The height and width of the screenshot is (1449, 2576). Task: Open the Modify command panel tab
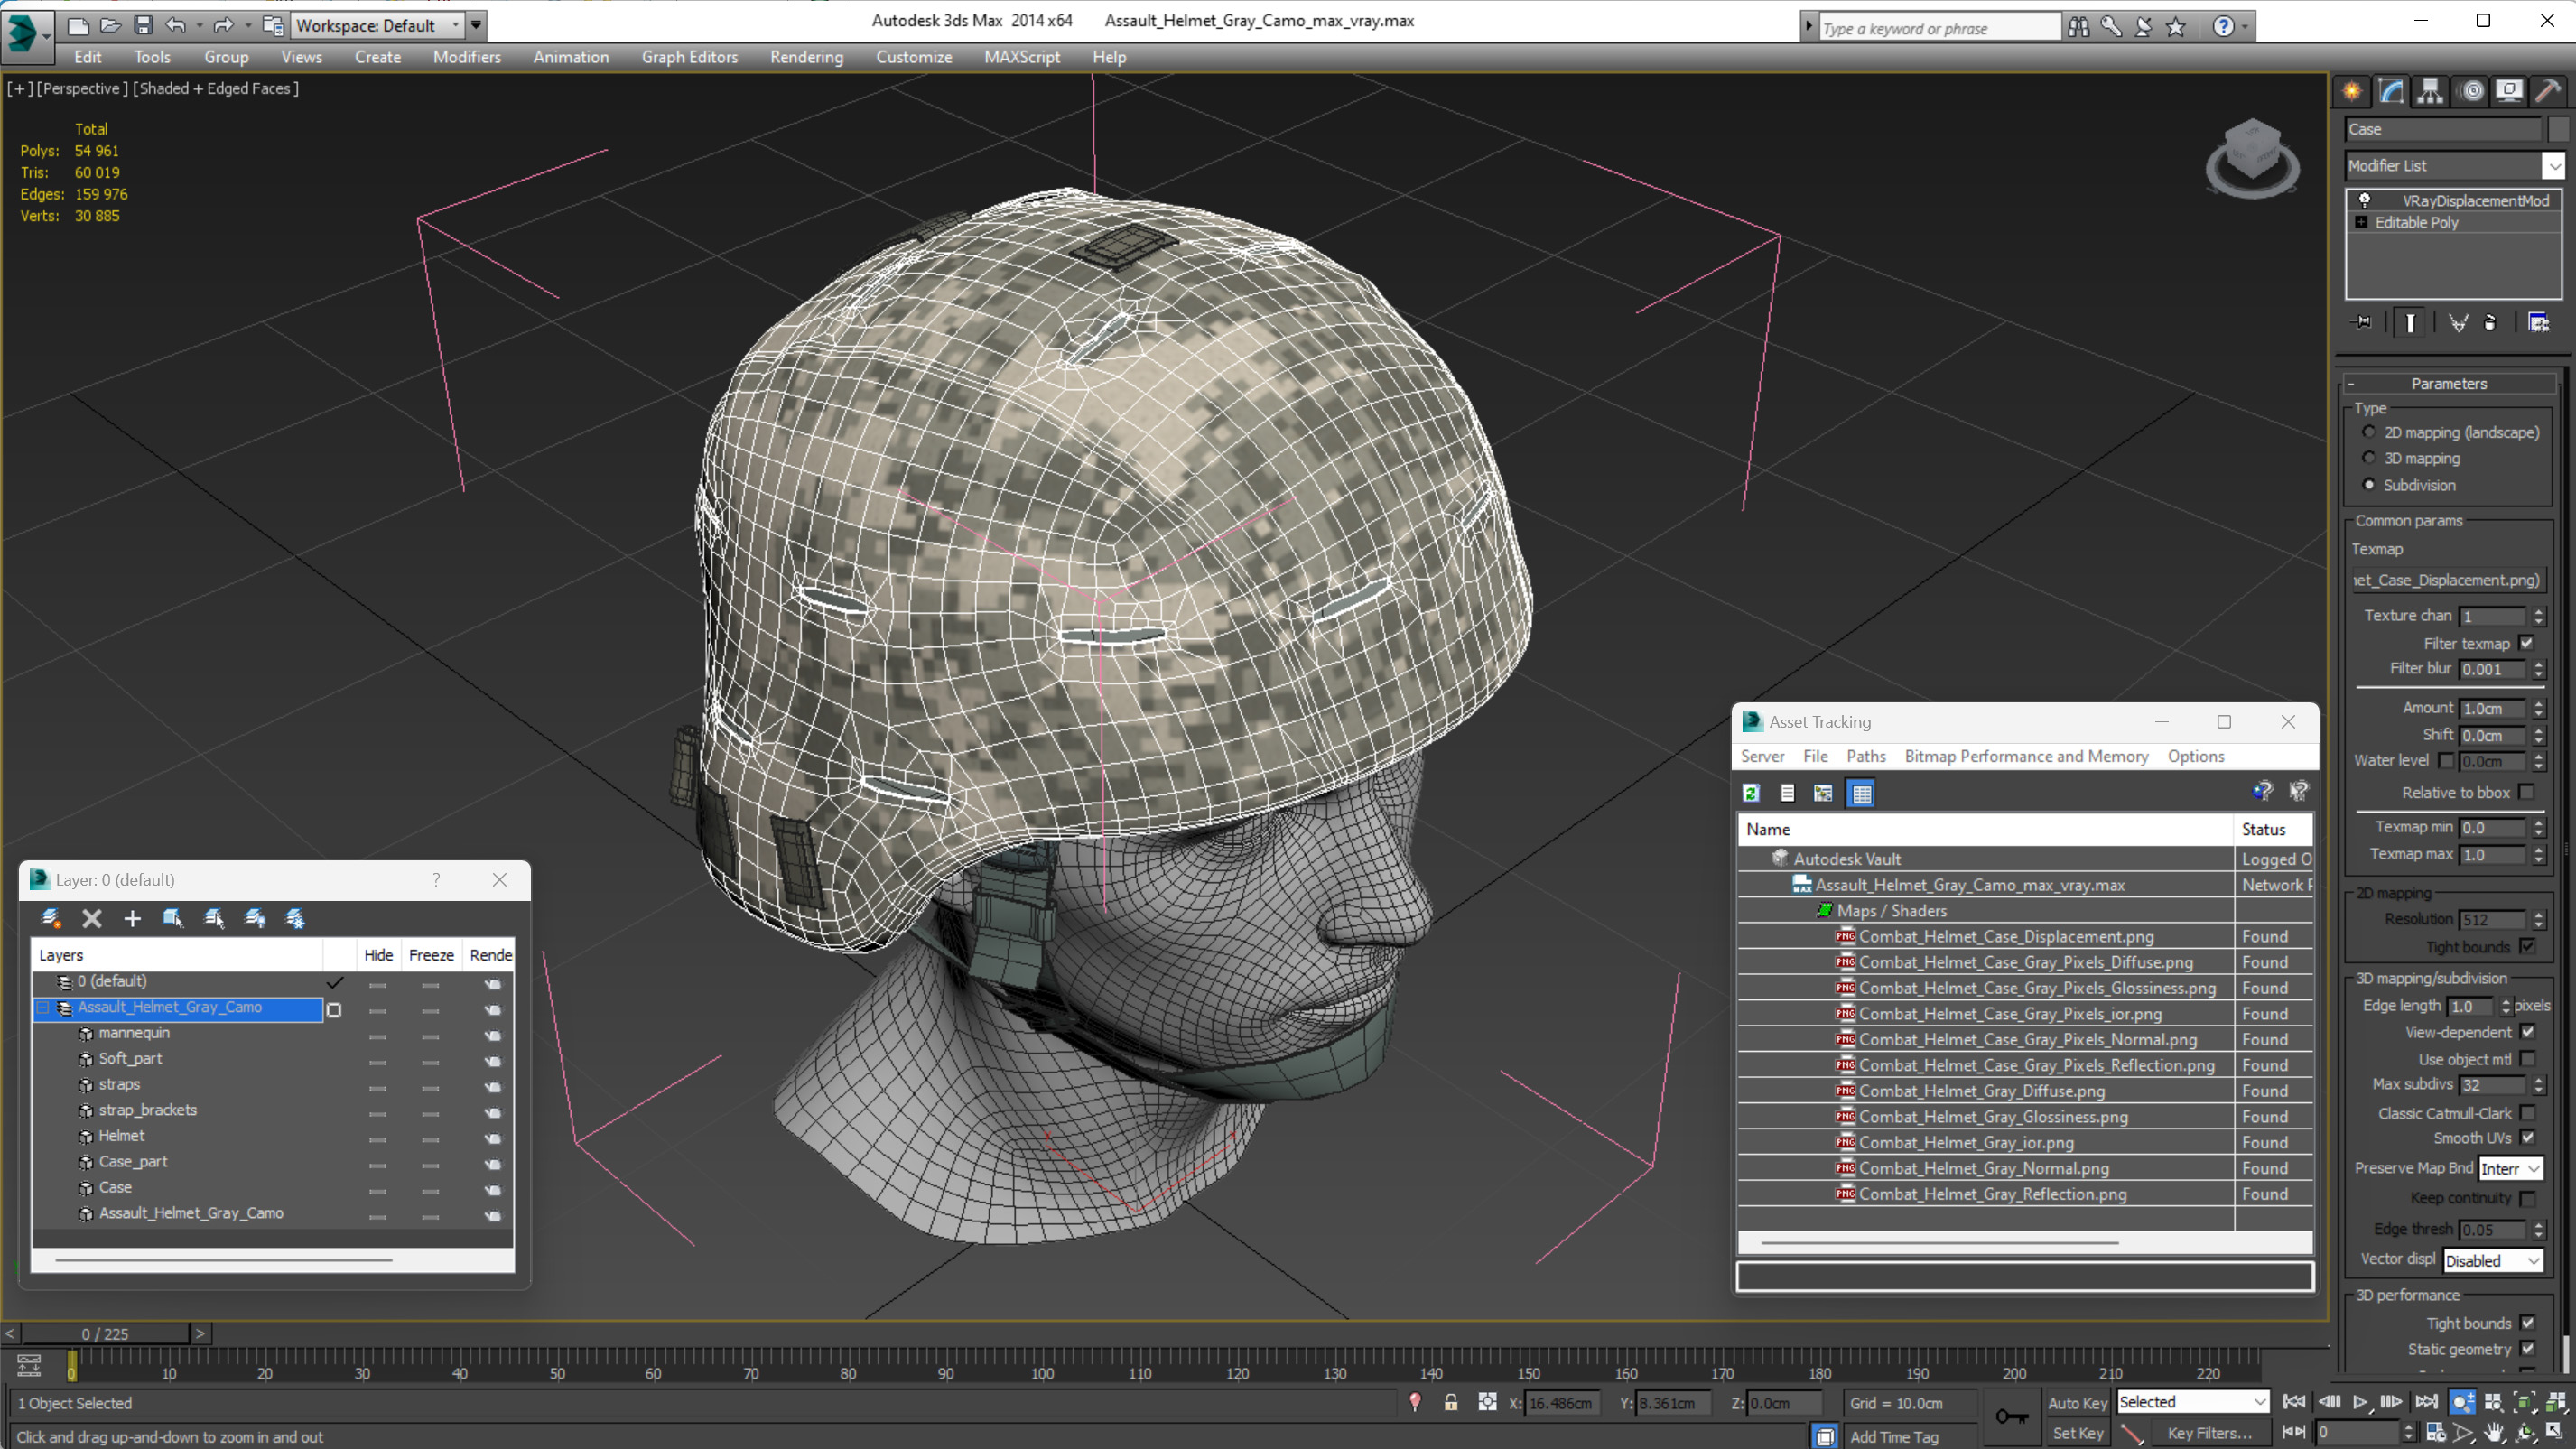coord(2391,91)
